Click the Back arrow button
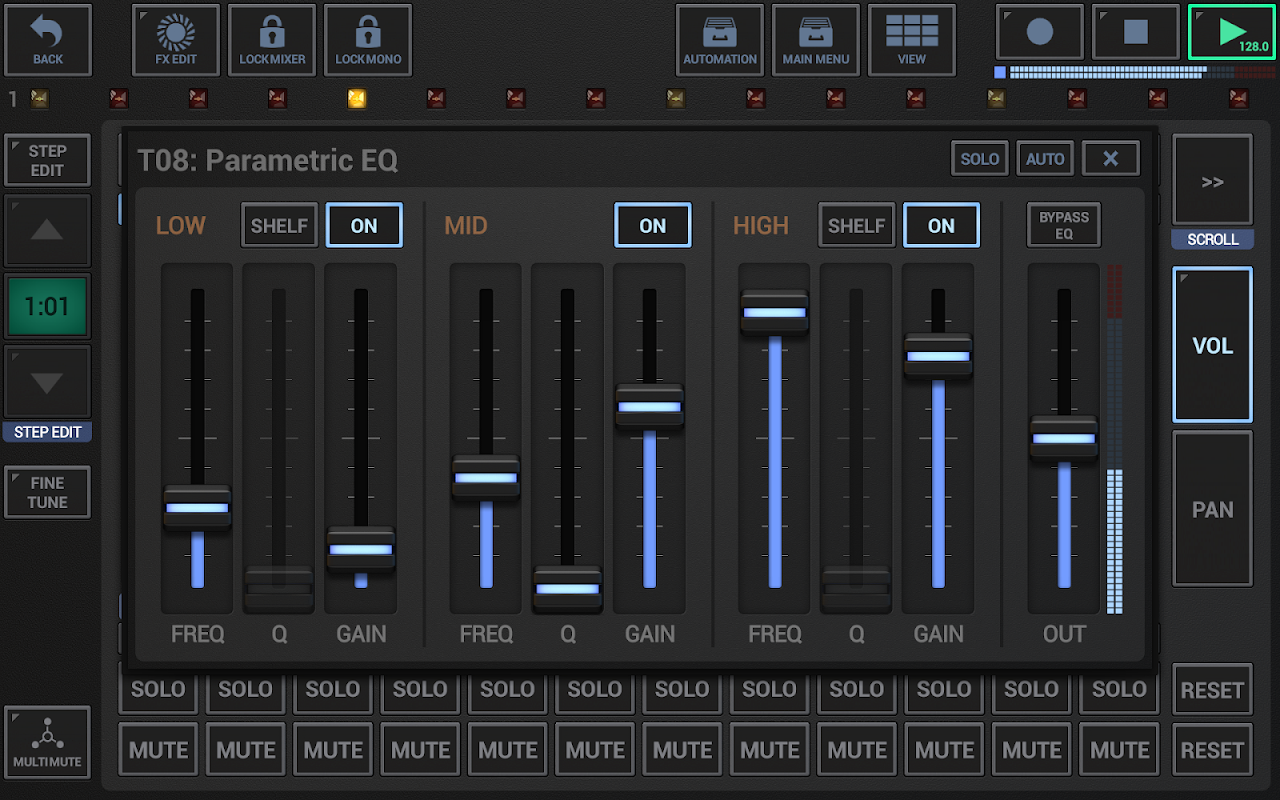Image resolution: width=1280 pixels, height=800 pixels. 48,40
